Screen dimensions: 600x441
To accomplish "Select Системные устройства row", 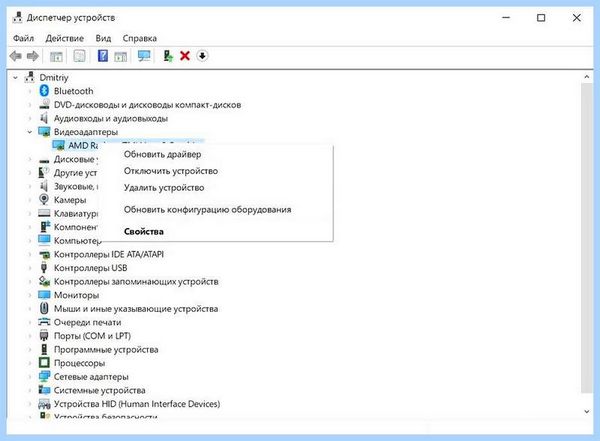I will 99,390.
